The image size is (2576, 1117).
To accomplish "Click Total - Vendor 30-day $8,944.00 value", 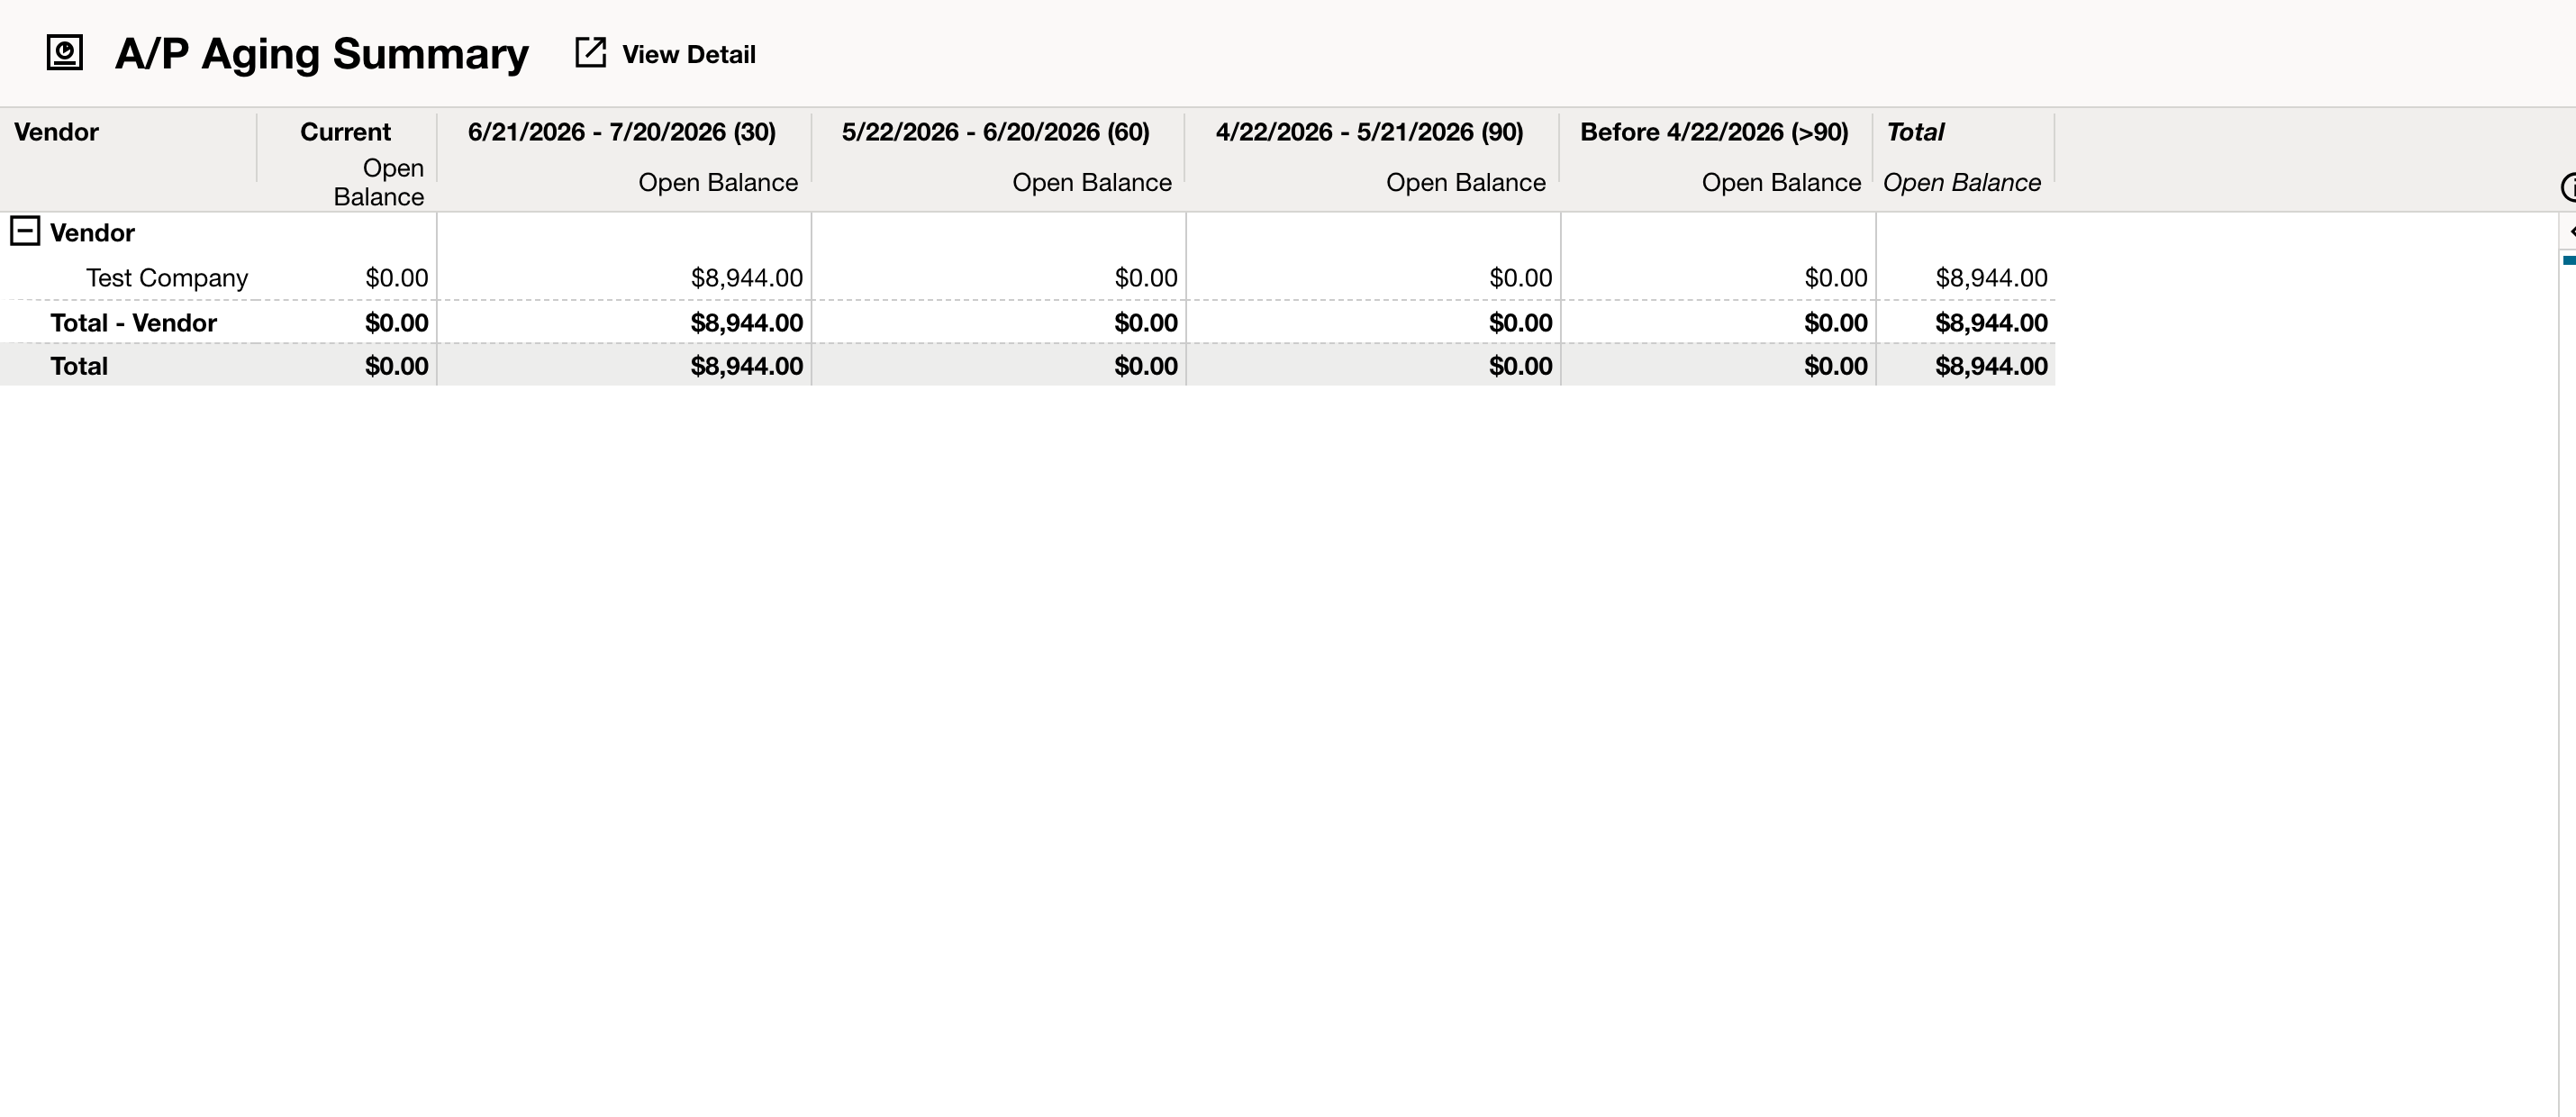I will click(x=747, y=323).
